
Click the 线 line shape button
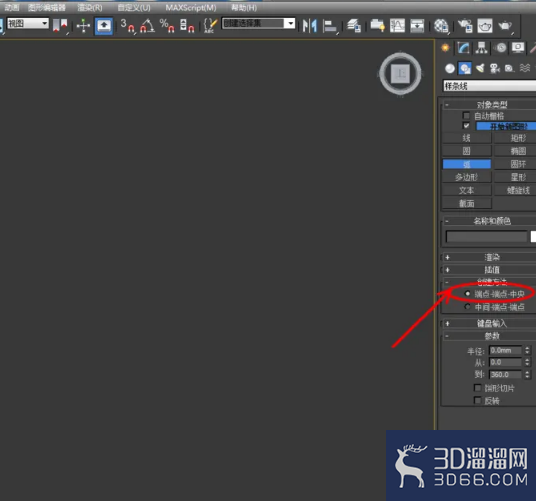pyautogui.click(x=467, y=138)
